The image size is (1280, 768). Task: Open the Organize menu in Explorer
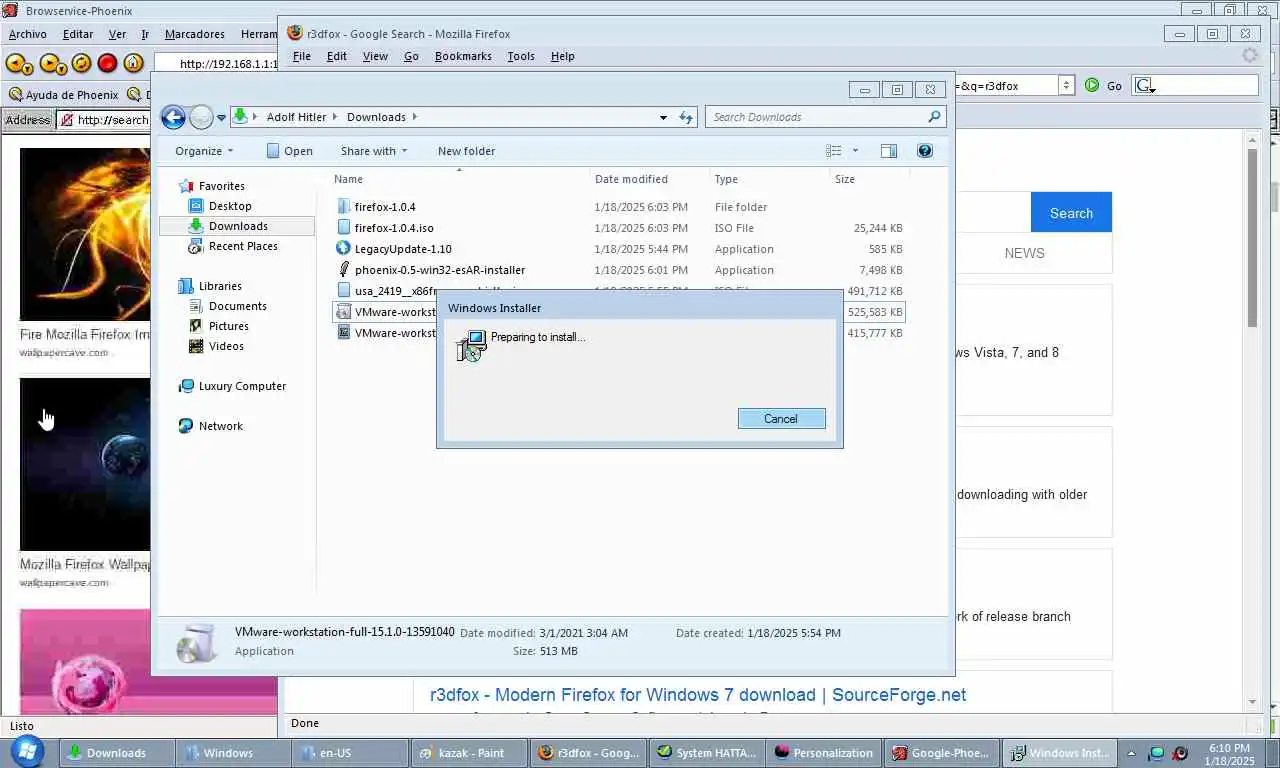tap(203, 151)
